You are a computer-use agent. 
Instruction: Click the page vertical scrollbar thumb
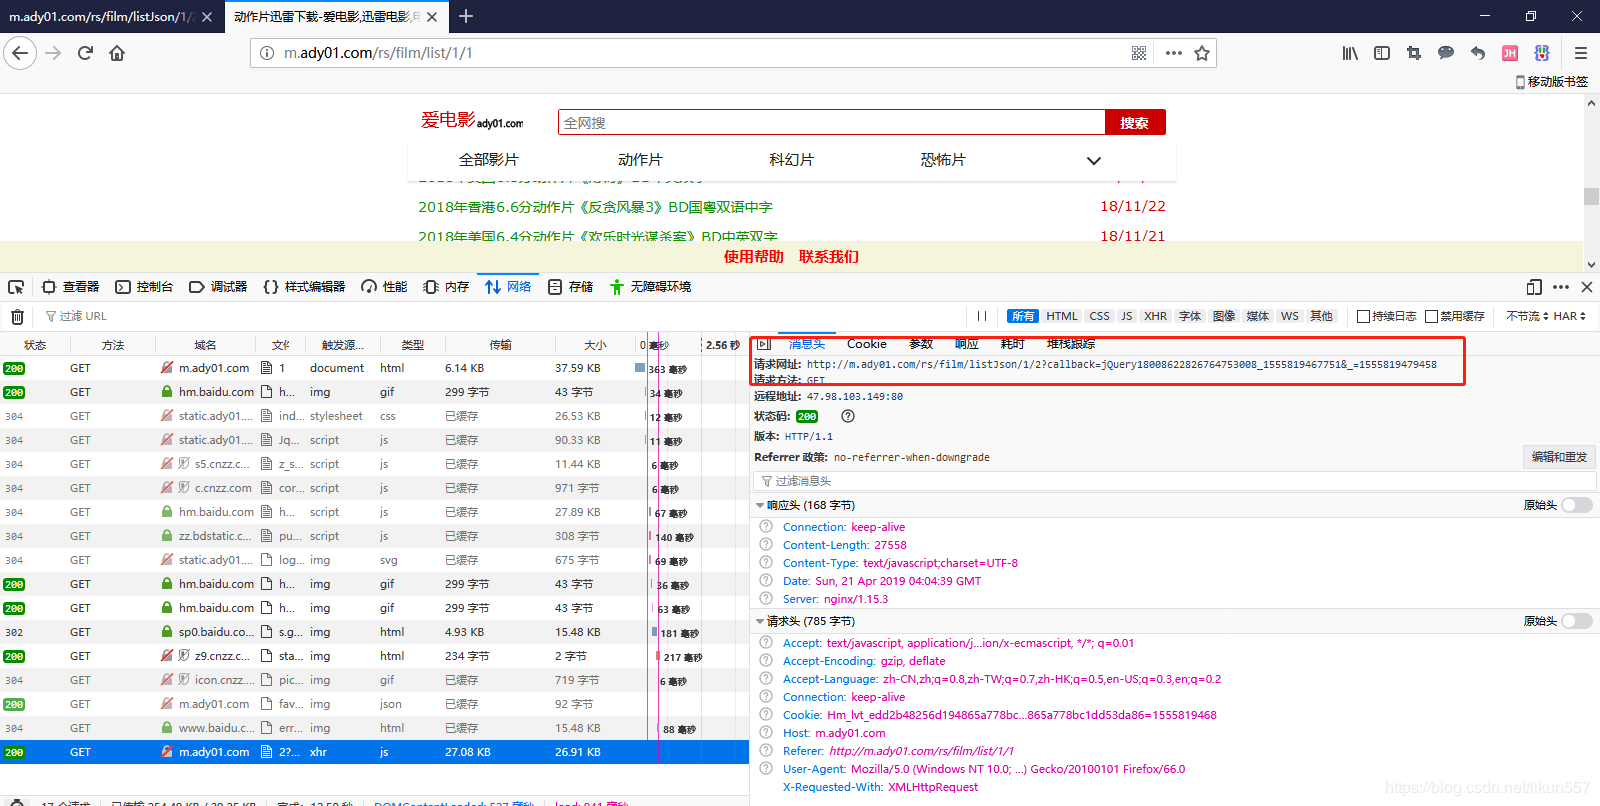pos(1591,196)
